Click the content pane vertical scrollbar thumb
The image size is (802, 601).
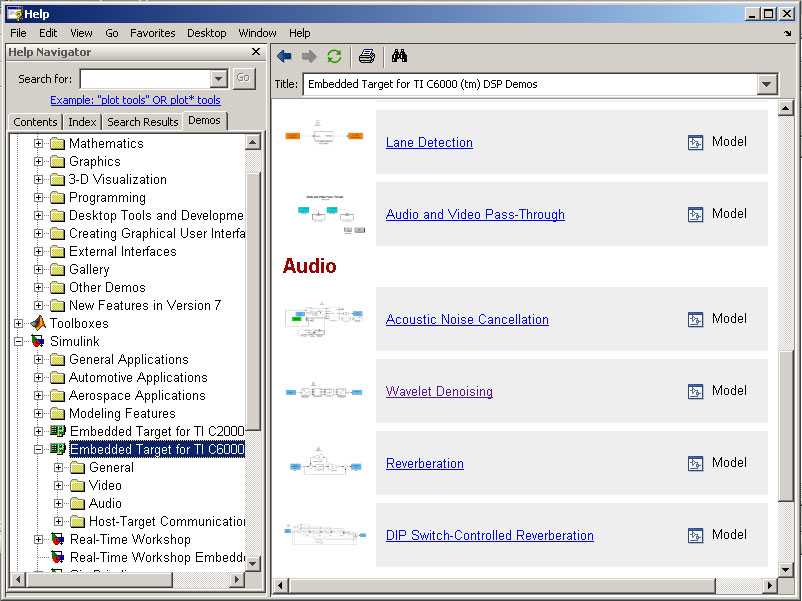click(786, 426)
